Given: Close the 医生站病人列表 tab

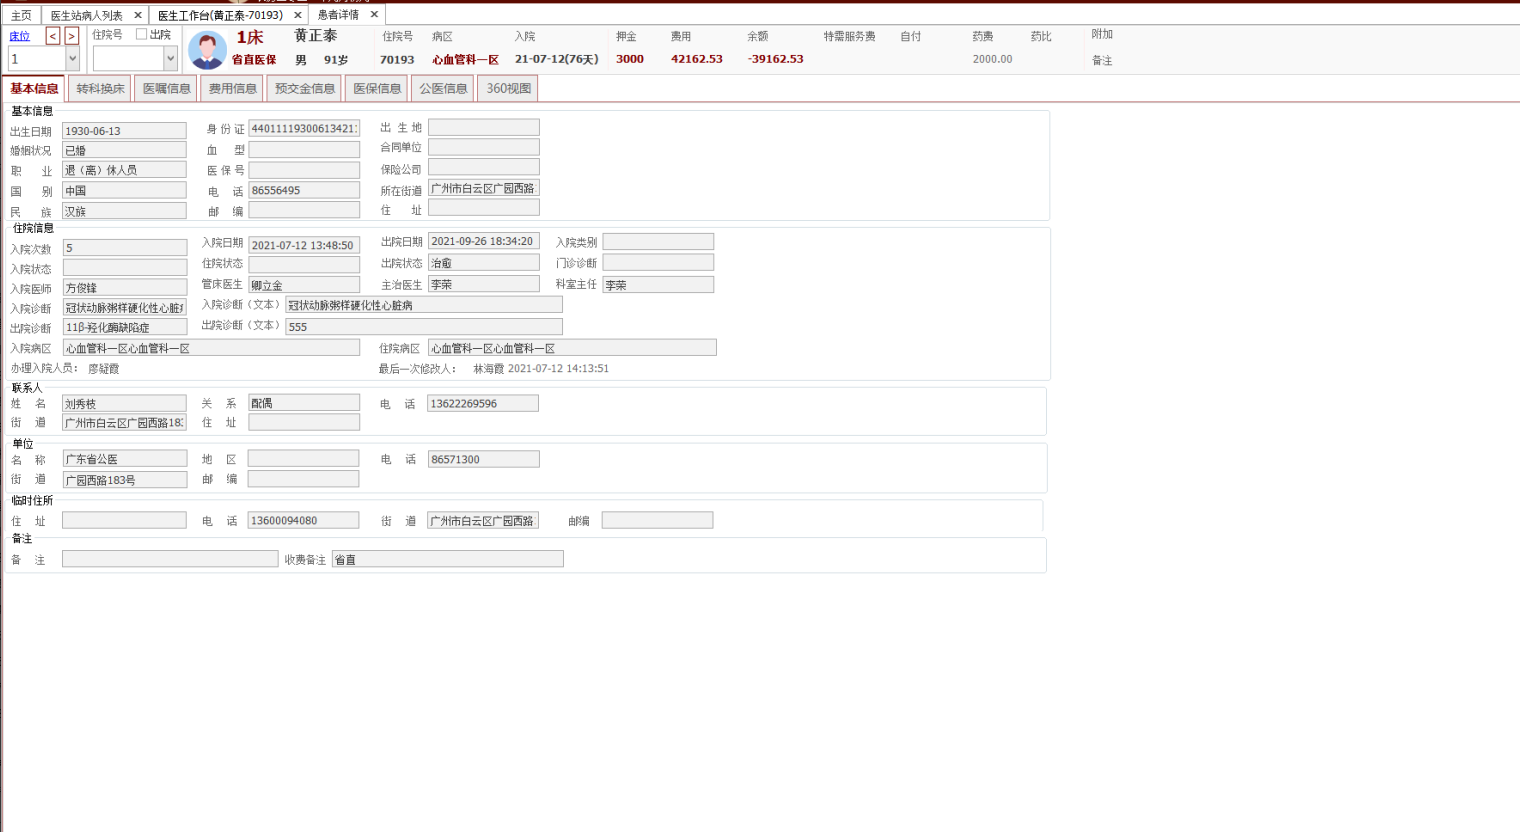Looking at the screenshot, I should [x=138, y=15].
